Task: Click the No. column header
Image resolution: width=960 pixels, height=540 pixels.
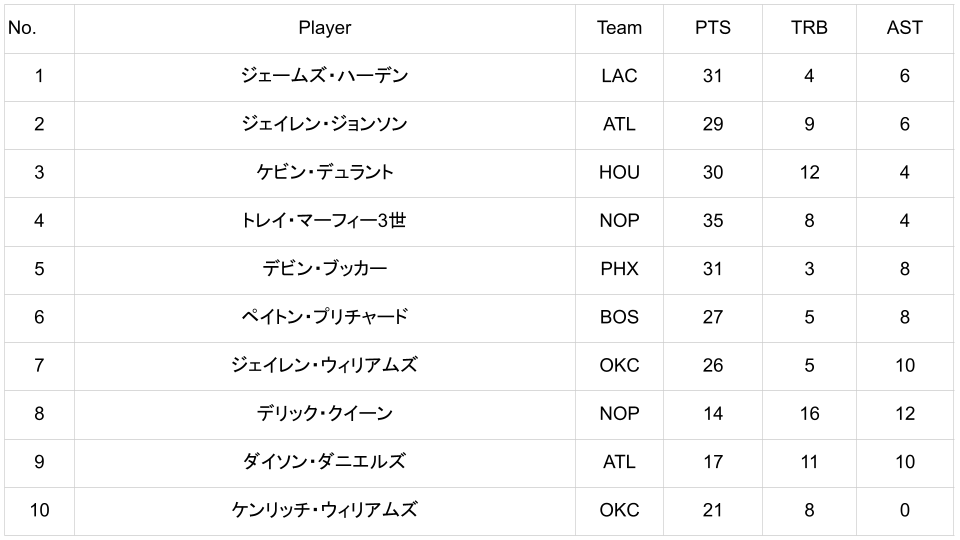Action: click(x=22, y=28)
